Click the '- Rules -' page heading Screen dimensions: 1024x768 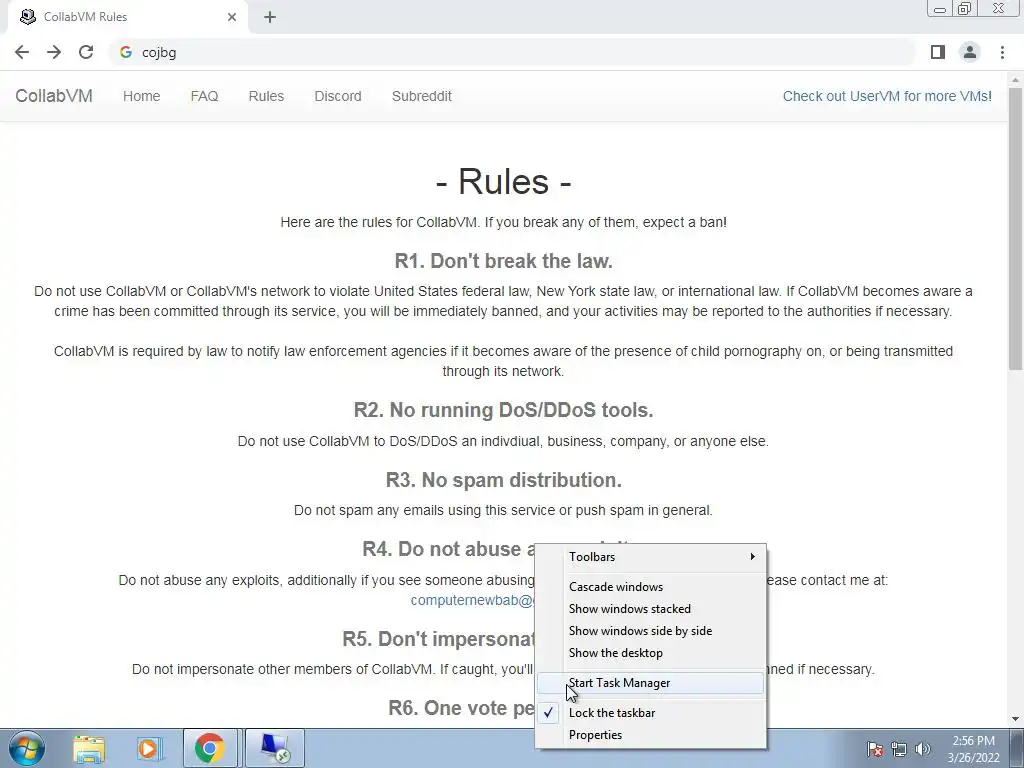[x=504, y=181]
